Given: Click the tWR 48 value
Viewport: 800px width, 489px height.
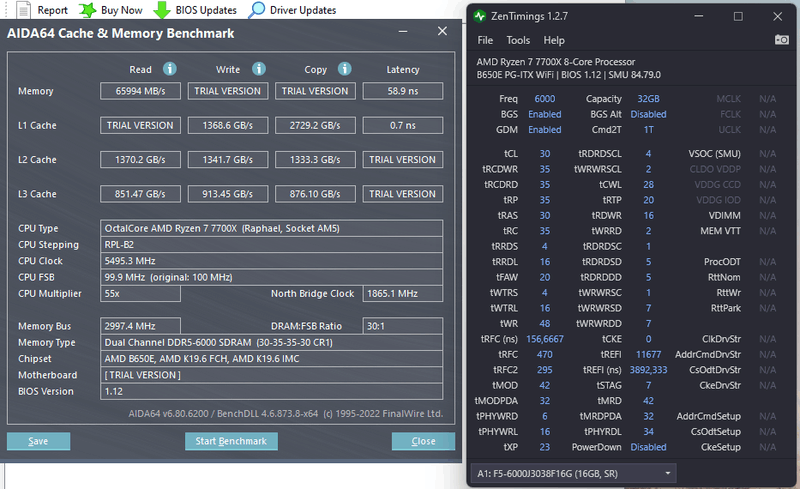Looking at the screenshot, I should 544,324.
